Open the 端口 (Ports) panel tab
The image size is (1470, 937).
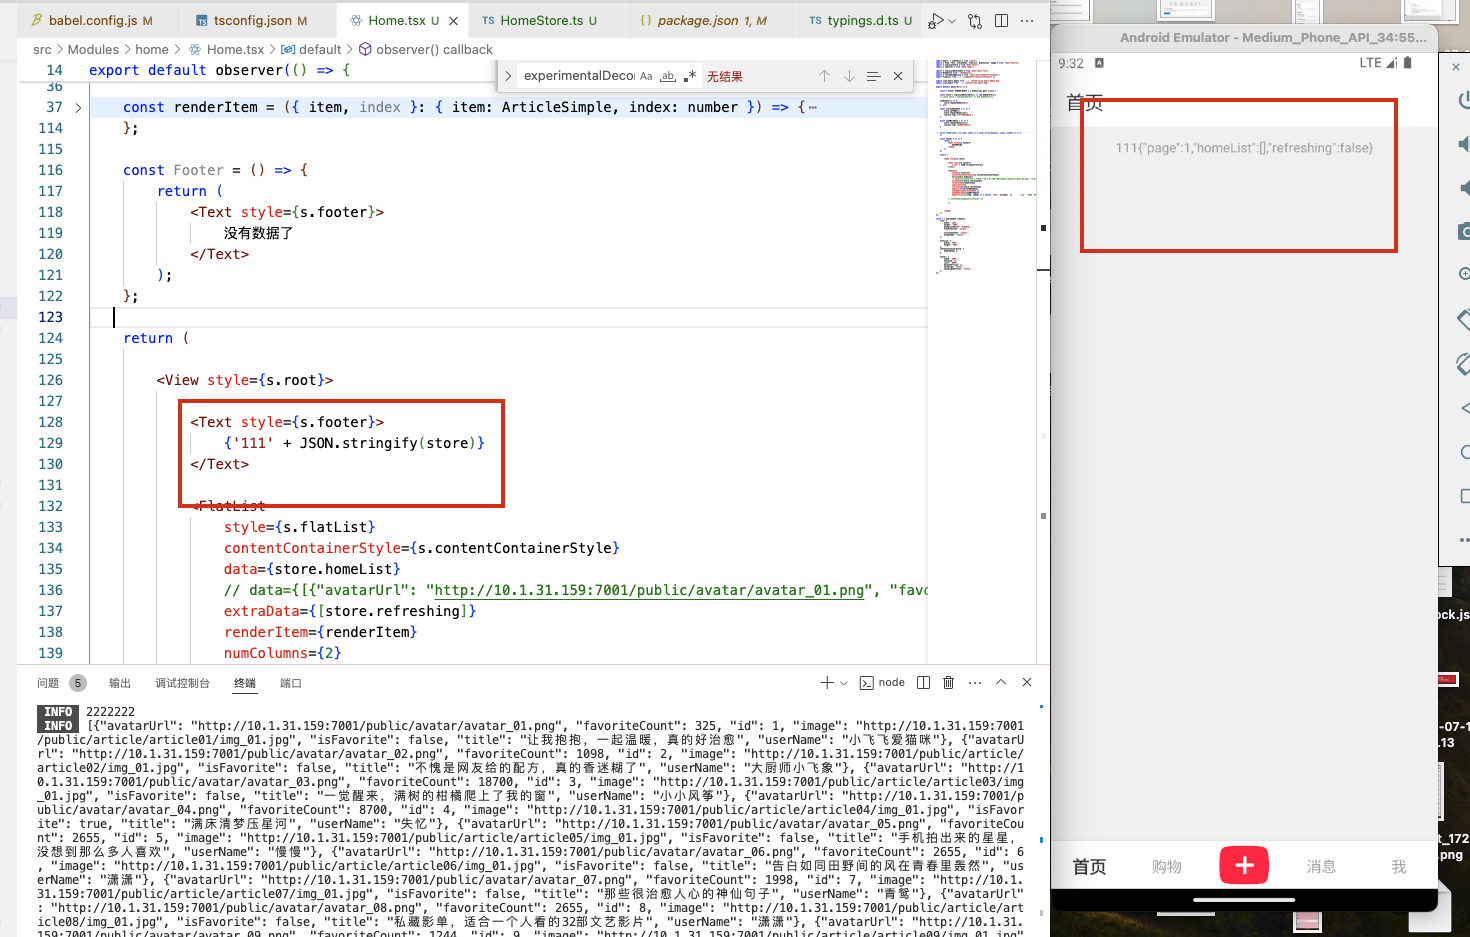point(291,683)
